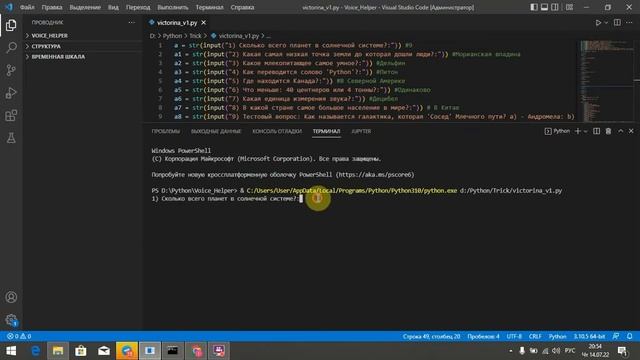The image size is (640, 360).
Task: Open errors and warnings status item
Action: [x=19, y=336]
